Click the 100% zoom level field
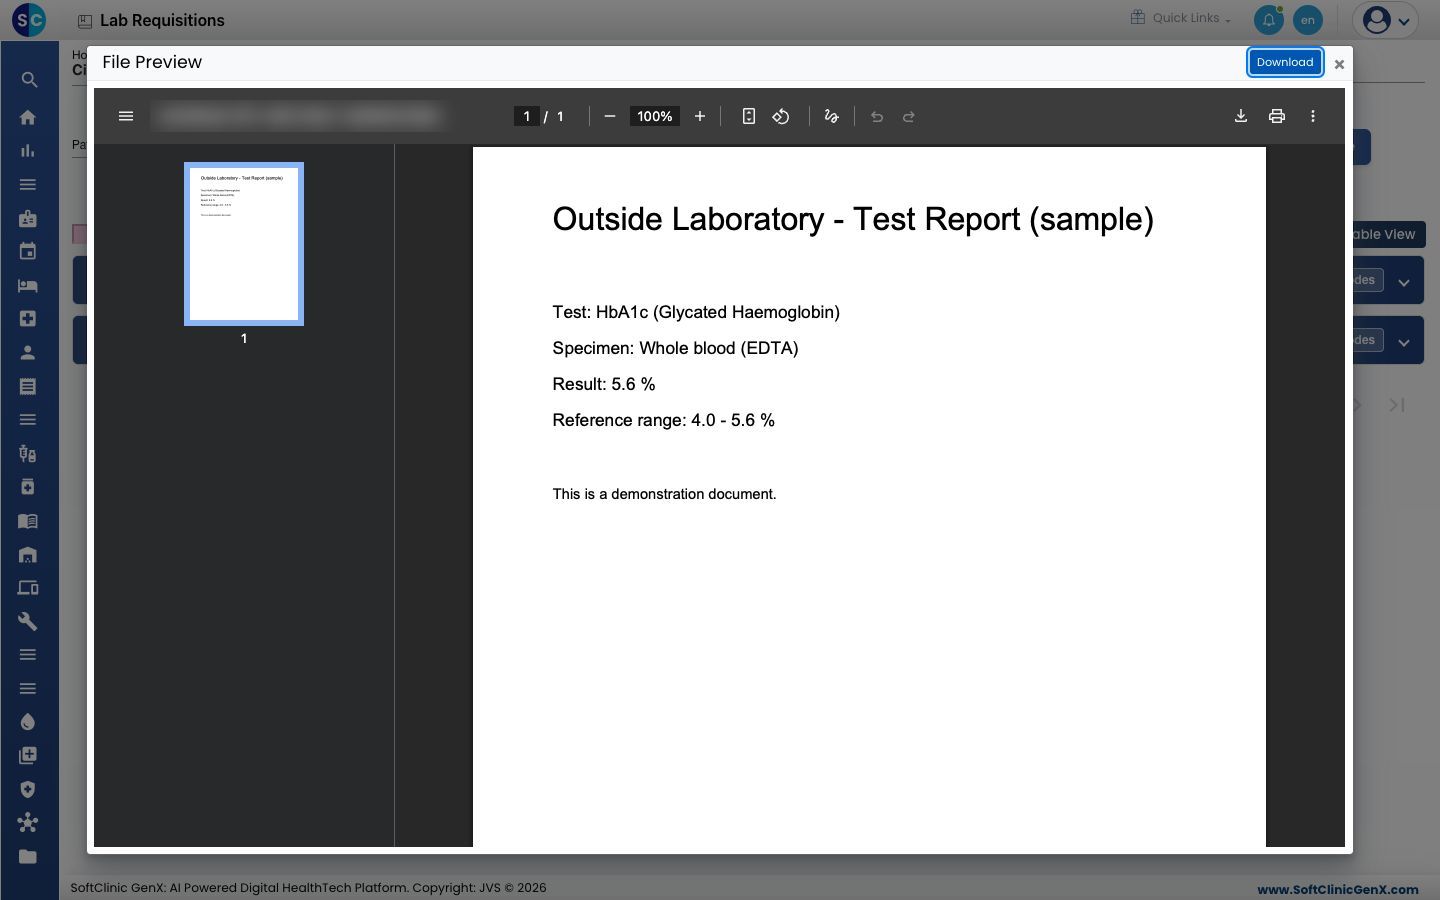 655,116
